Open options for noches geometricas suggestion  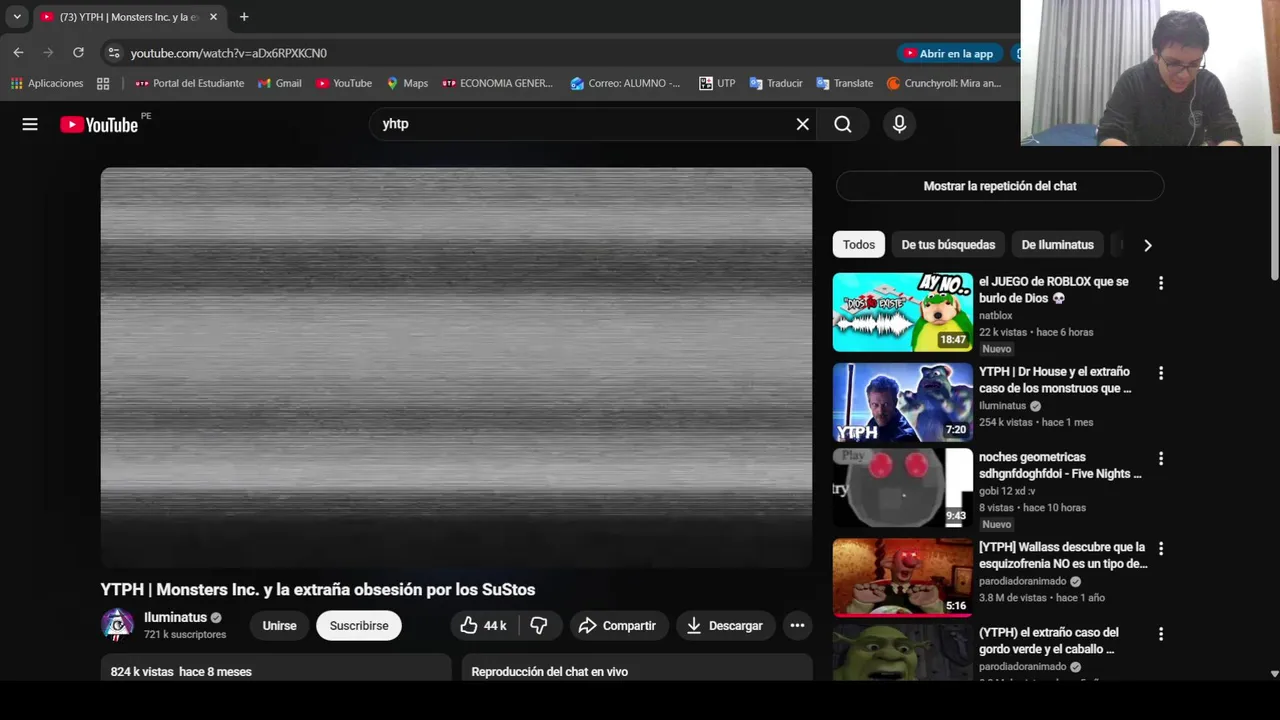coord(1160,459)
